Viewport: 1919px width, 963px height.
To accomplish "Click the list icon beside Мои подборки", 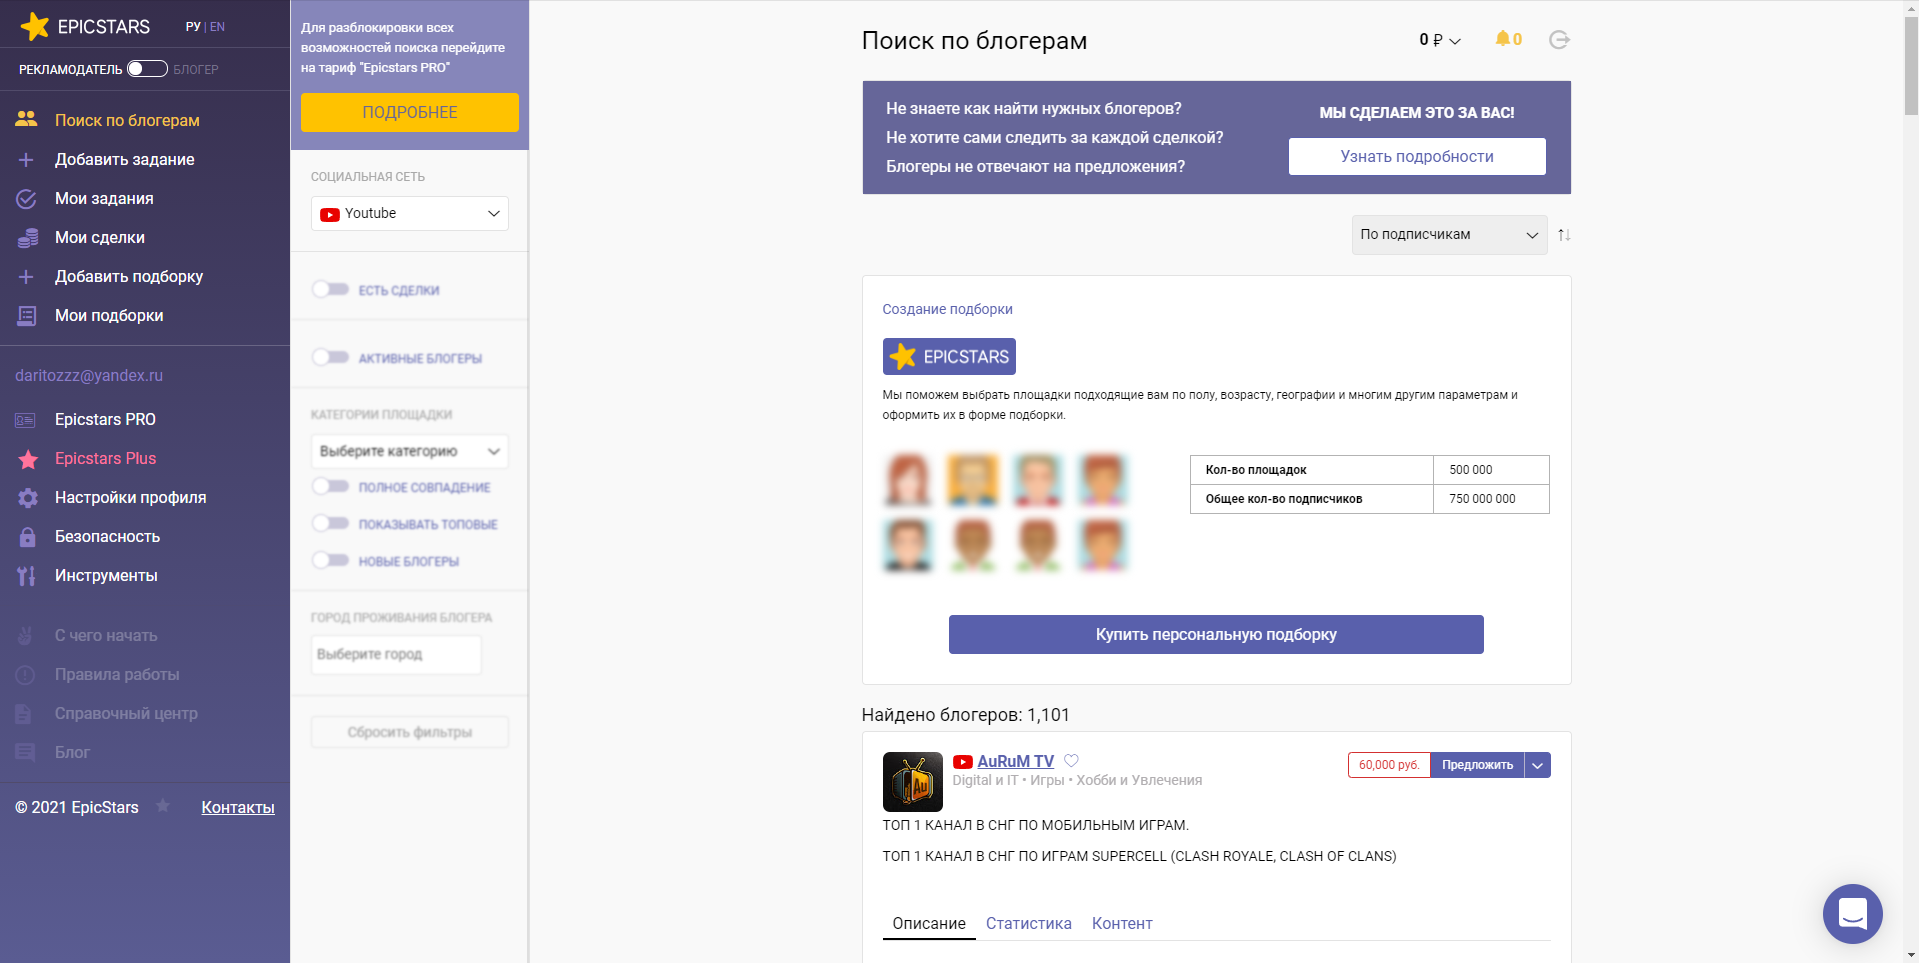I will 26,316.
